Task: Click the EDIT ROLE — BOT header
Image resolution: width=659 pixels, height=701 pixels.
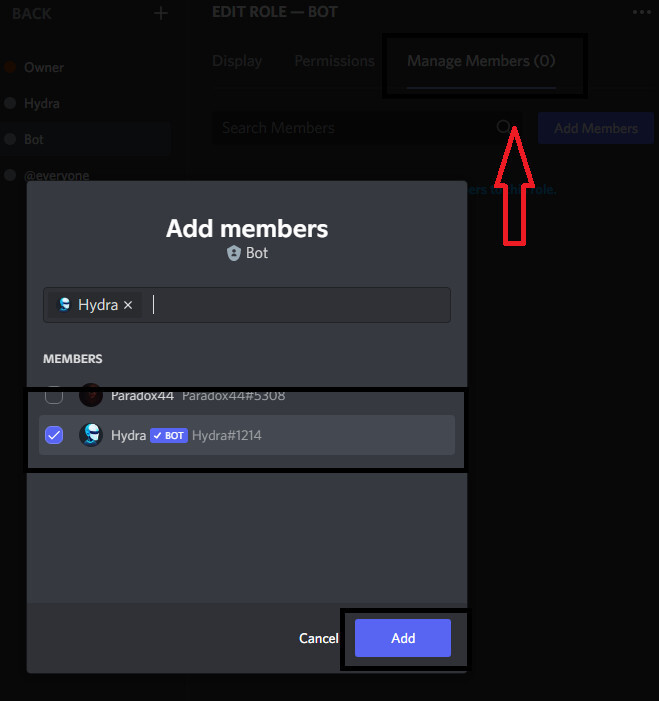Action: 275,12
